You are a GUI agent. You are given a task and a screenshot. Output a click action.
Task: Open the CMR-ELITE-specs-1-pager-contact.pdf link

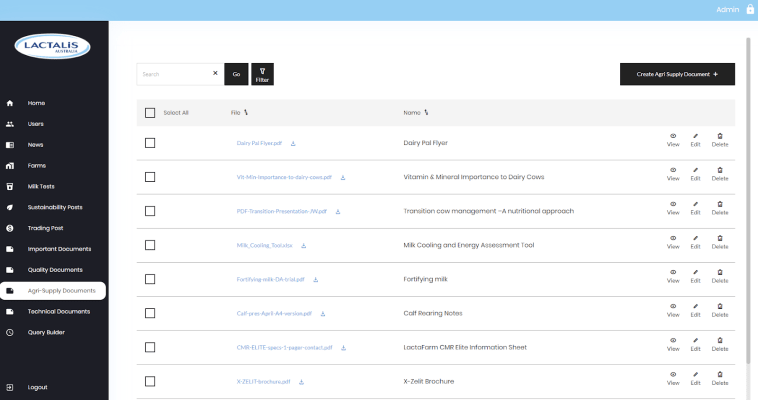pos(284,347)
